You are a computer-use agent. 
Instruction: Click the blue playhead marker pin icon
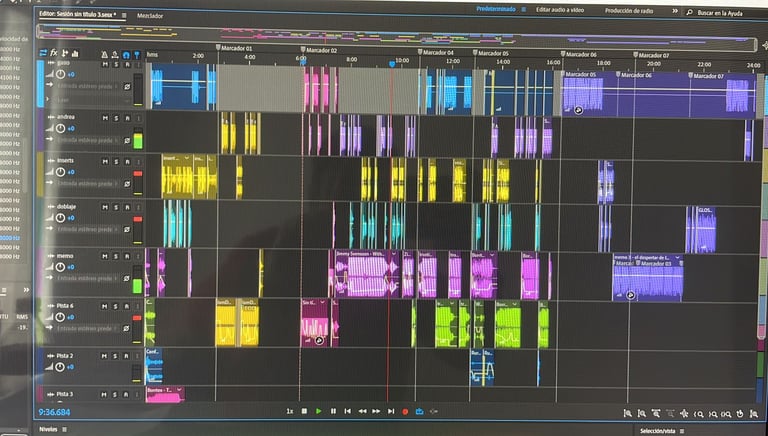click(137, 55)
